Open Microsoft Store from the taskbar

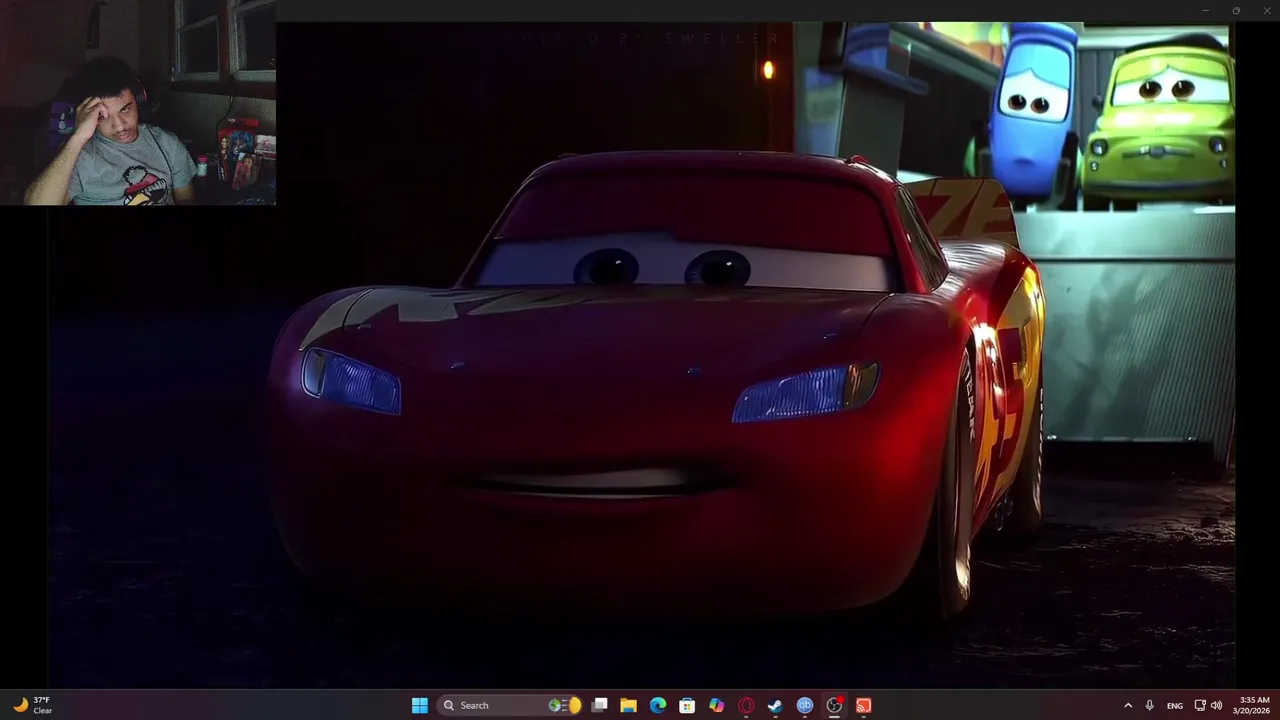pyautogui.click(x=687, y=705)
